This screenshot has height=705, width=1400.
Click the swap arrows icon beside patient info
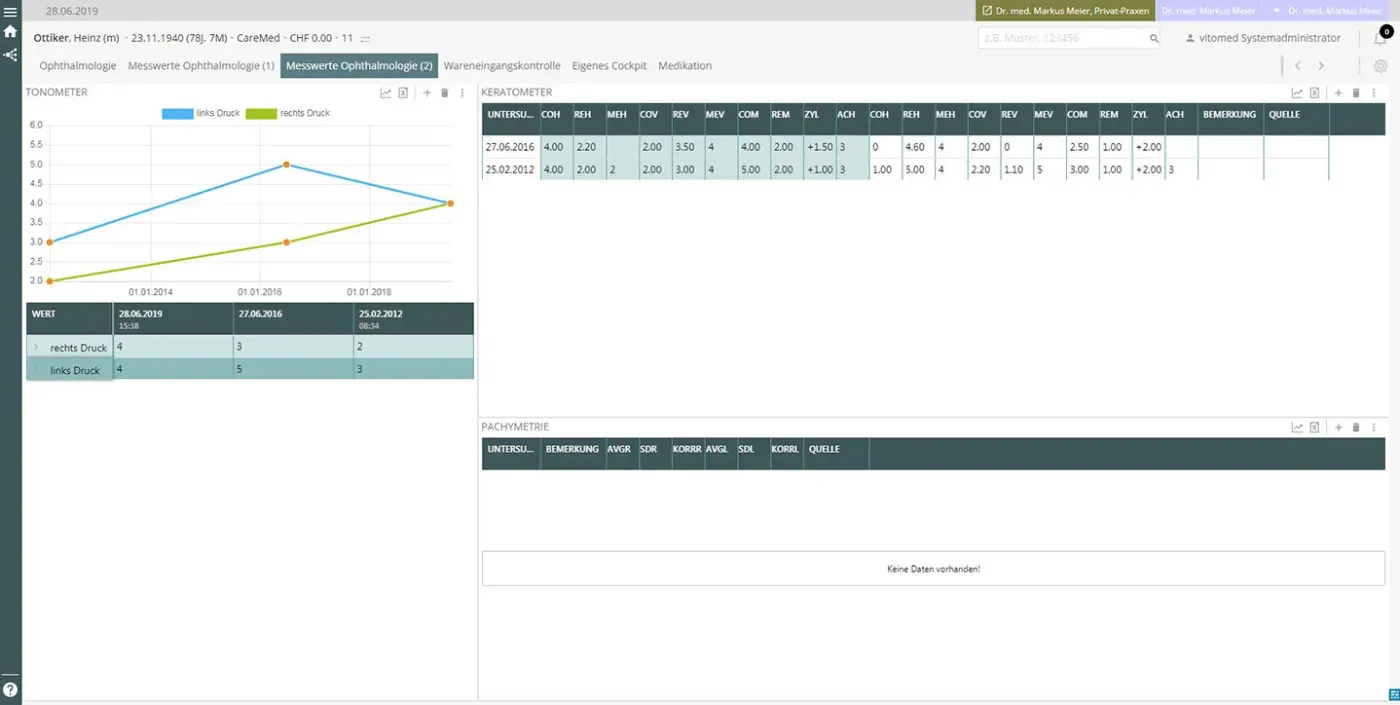[x=365, y=38]
